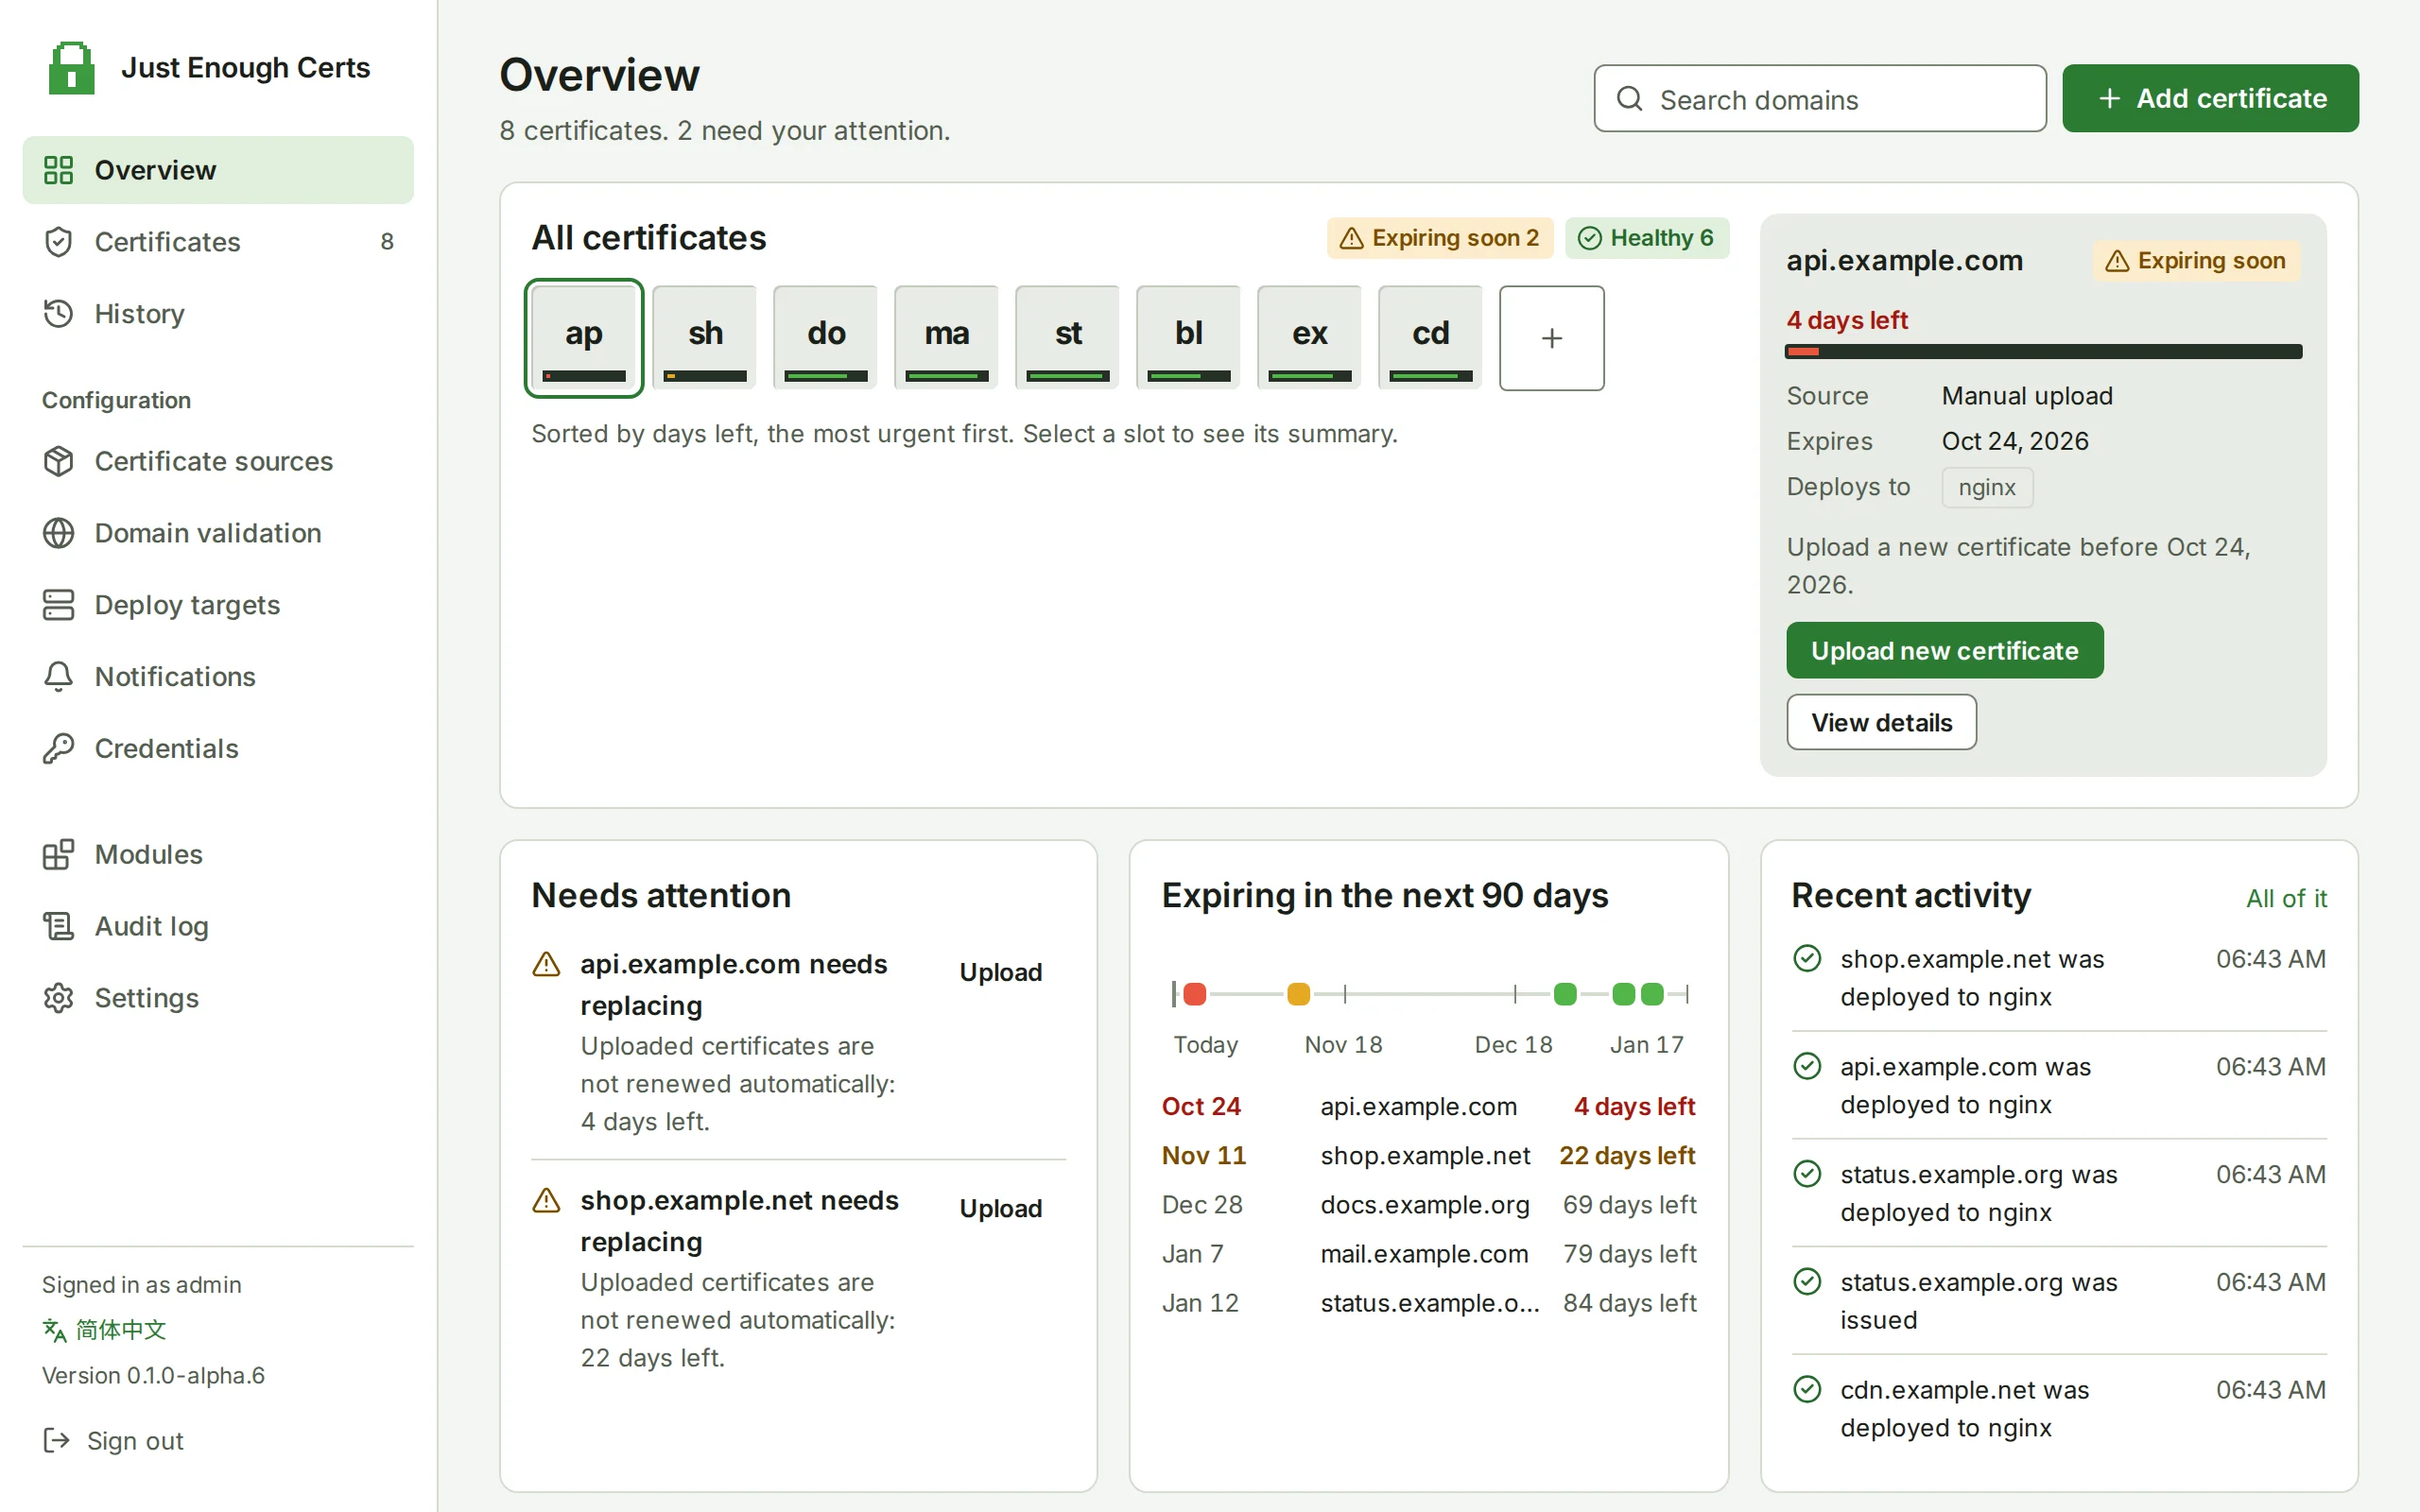Select the 'ap' certificate slot
2420x1512 pixels.
pos(584,338)
